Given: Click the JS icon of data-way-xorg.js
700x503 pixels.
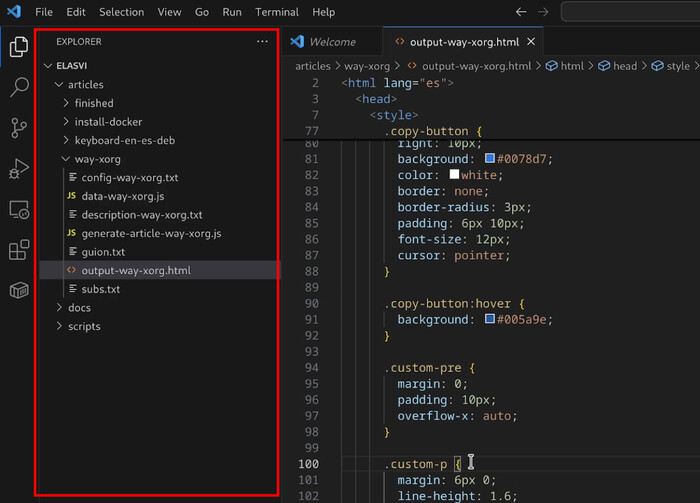Looking at the screenshot, I should click(x=71, y=195).
